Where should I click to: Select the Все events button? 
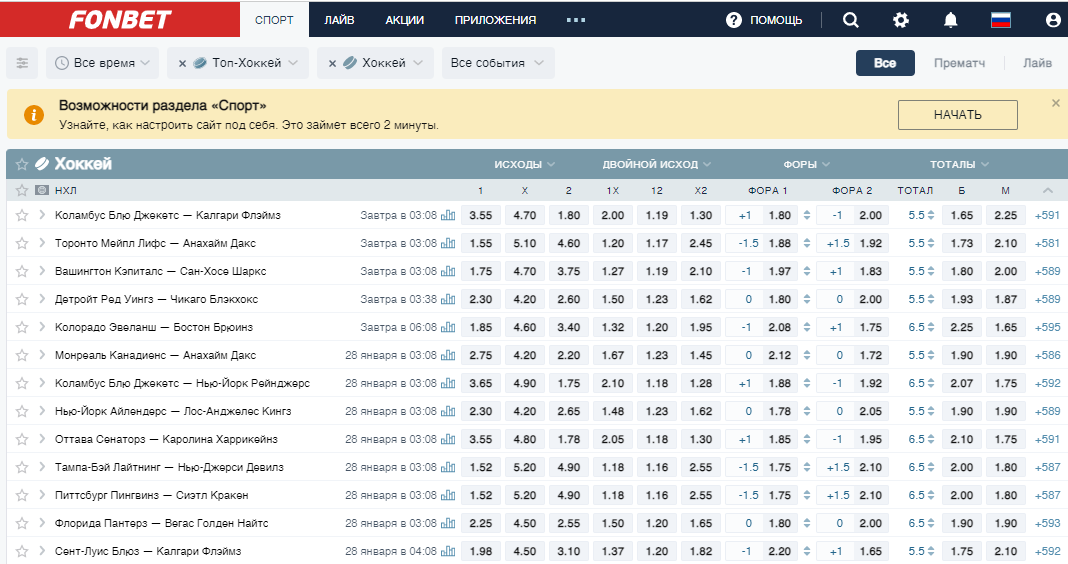885,63
